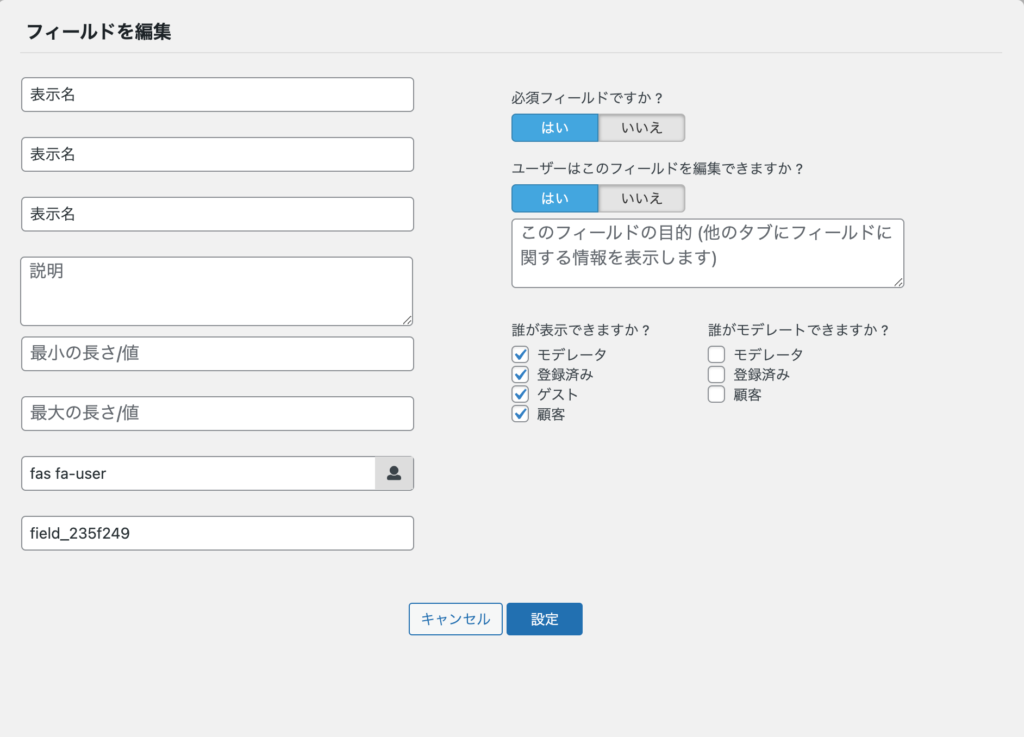Click the 設定 button
Image resolution: width=1024 pixels, height=737 pixels.
click(x=545, y=619)
